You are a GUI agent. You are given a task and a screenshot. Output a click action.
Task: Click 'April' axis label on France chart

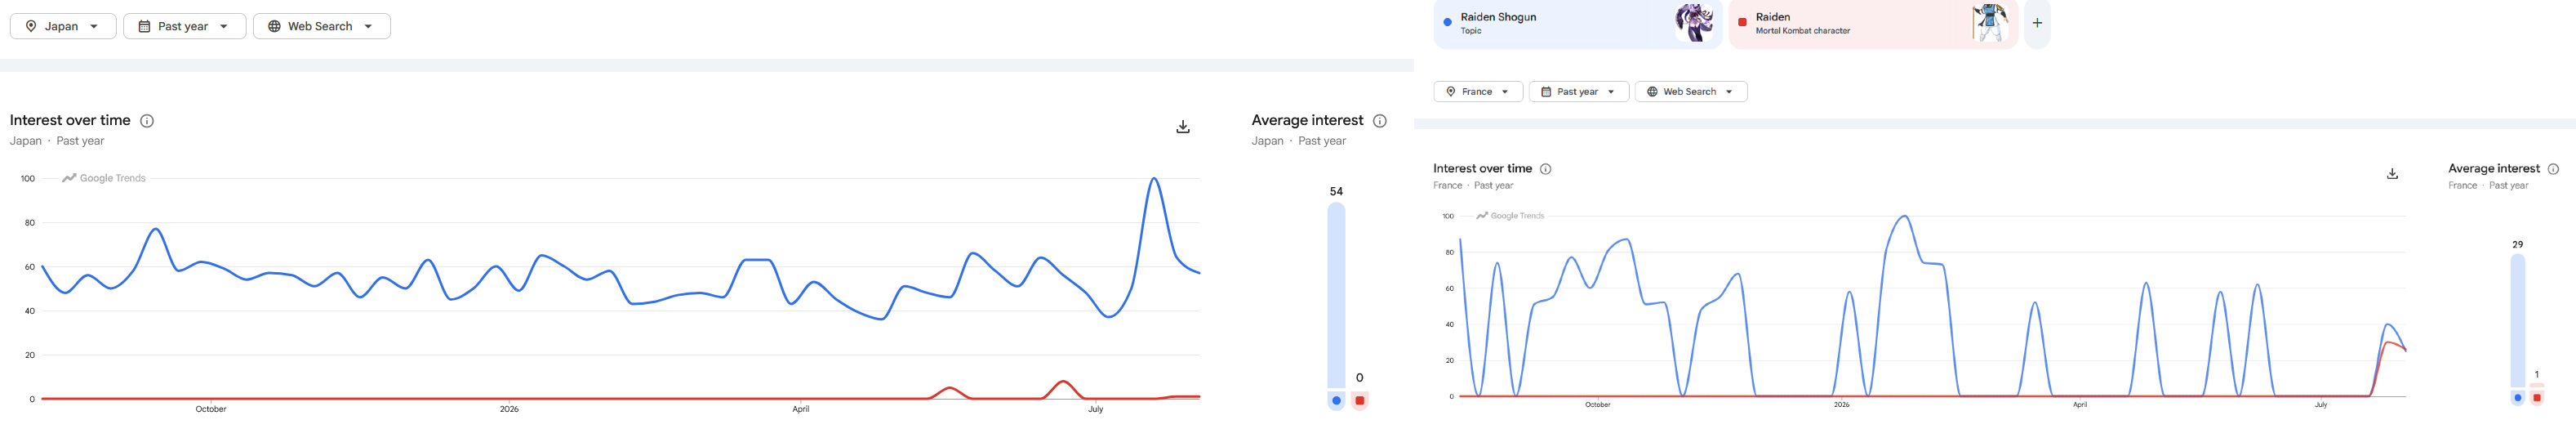click(2080, 405)
